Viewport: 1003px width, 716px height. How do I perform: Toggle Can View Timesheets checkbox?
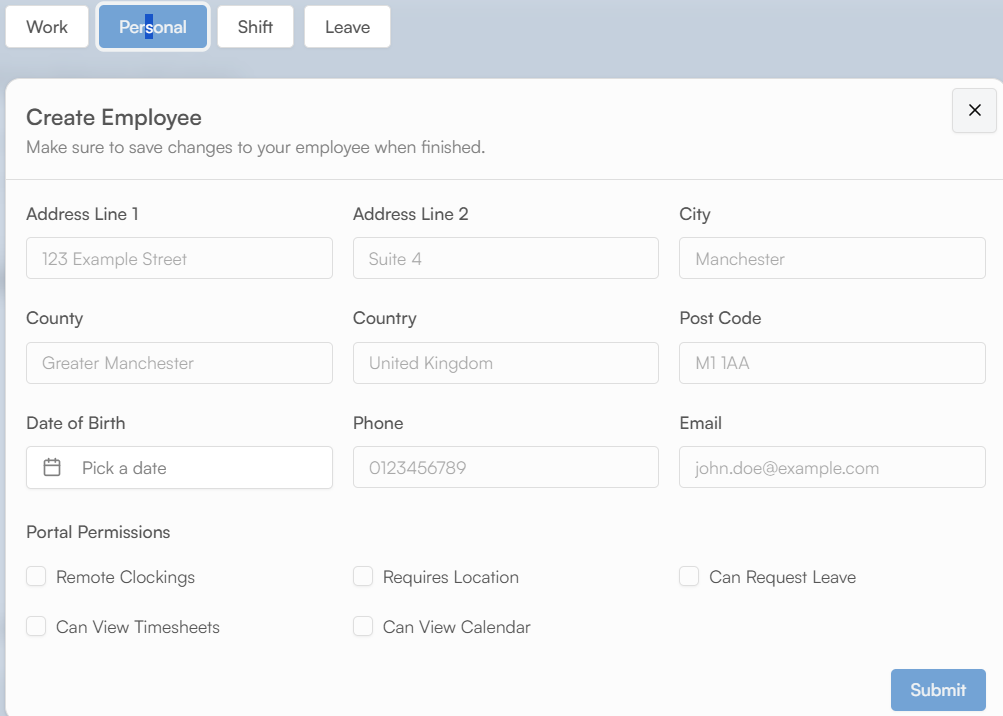(x=36, y=626)
